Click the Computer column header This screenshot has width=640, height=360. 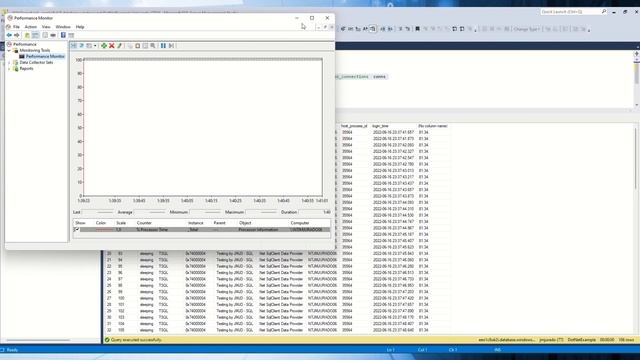pos(300,223)
